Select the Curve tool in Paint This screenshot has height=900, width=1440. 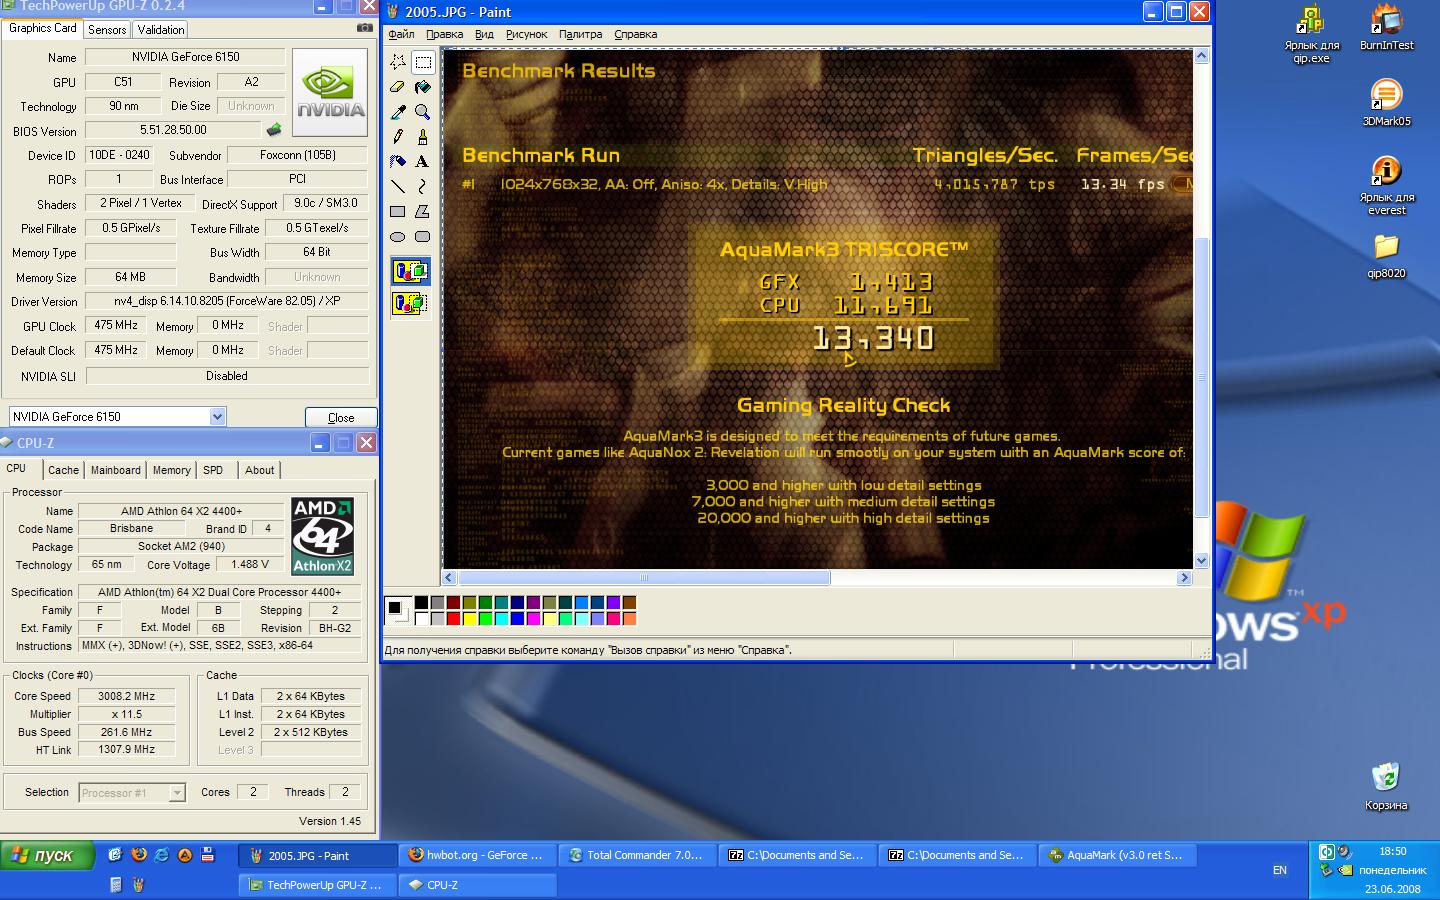pyautogui.click(x=423, y=186)
